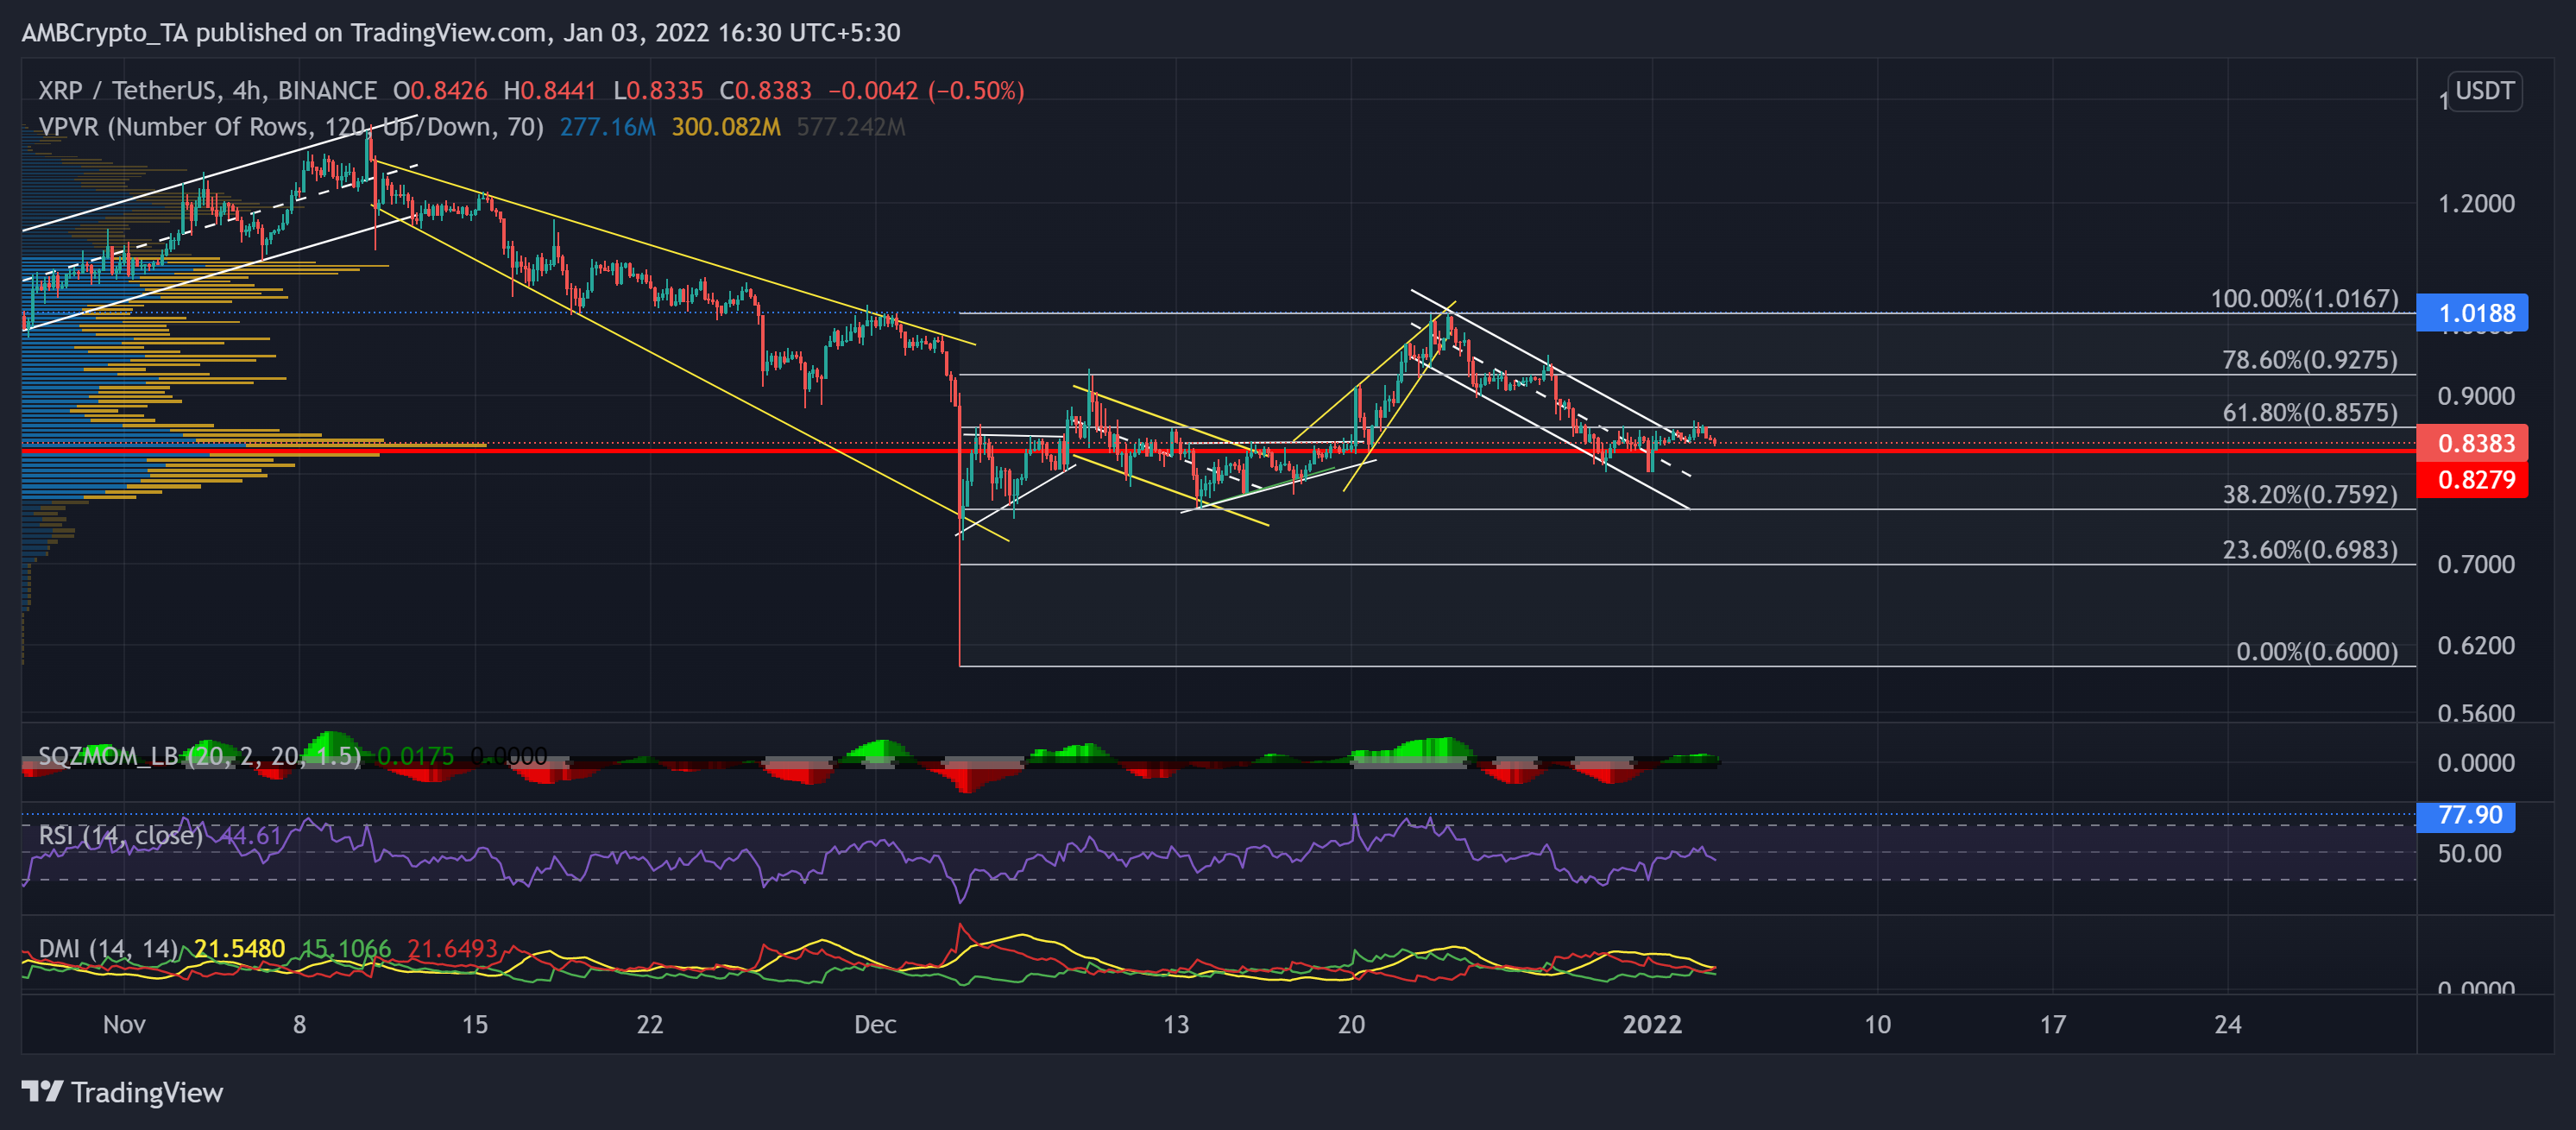This screenshot has width=2576, height=1130.
Task: Click the 13 date label on time axis
Action: click(x=1176, y=1024)
